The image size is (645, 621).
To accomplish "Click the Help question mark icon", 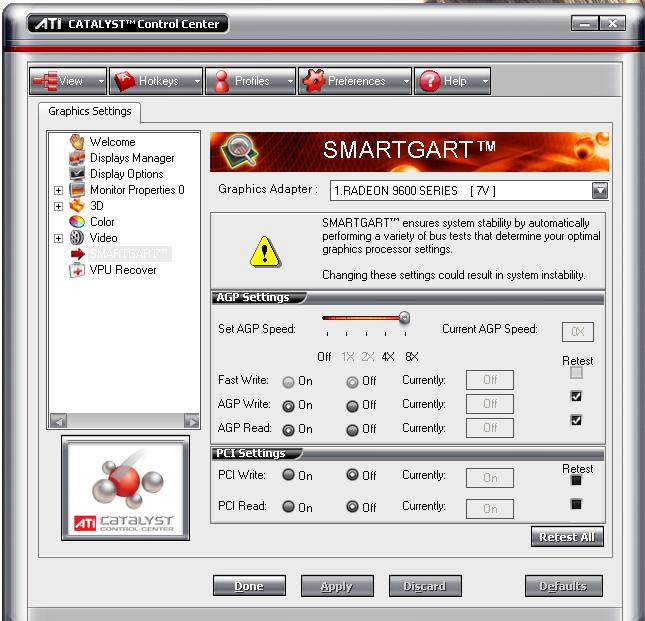I will pos(430,81).
